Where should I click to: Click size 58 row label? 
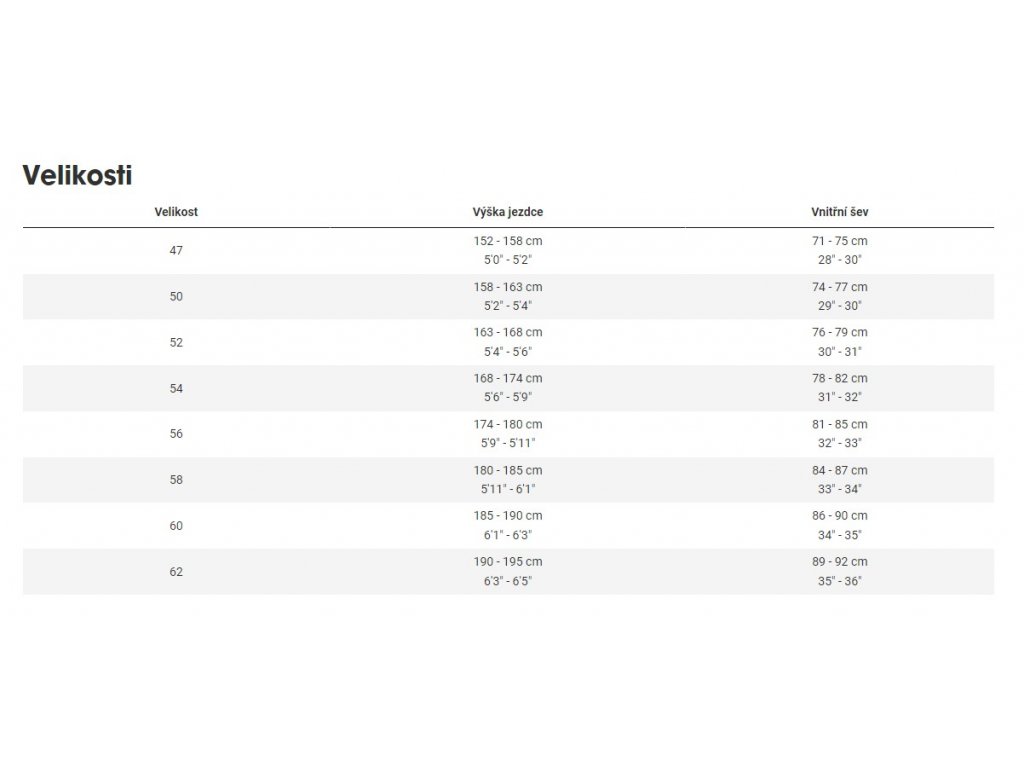coord(176,480)
